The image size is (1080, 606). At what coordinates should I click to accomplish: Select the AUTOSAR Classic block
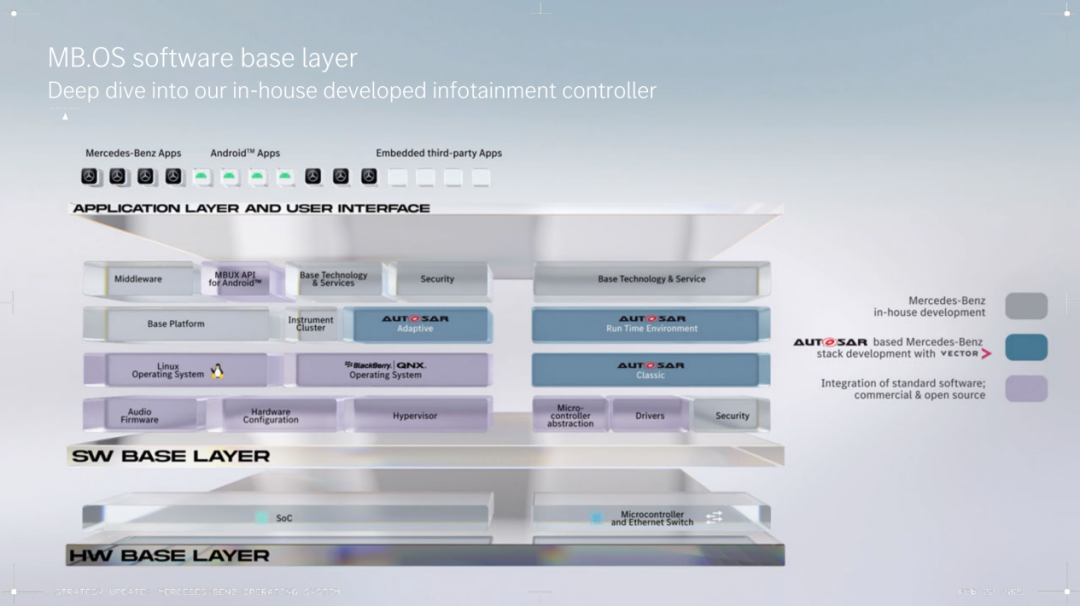click(x=651, y=370)
